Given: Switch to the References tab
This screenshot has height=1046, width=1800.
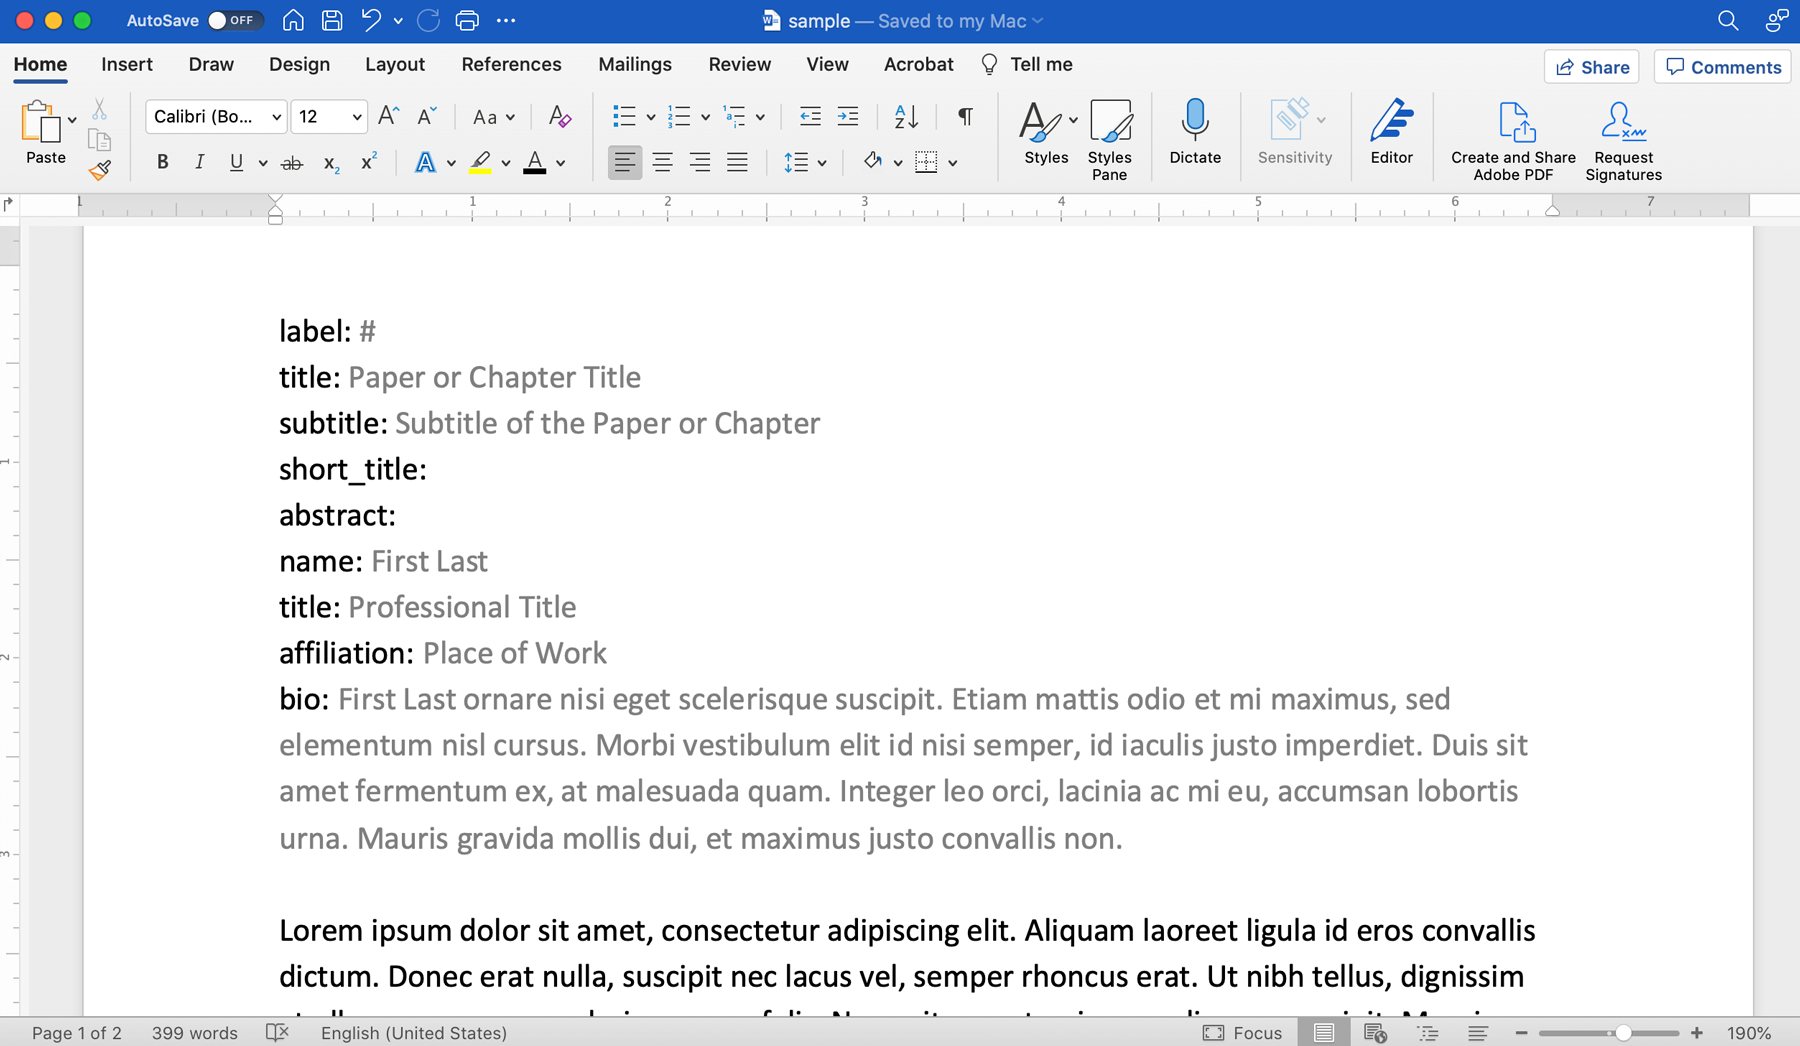Looking at the screenshot, I should click(511, 64).
